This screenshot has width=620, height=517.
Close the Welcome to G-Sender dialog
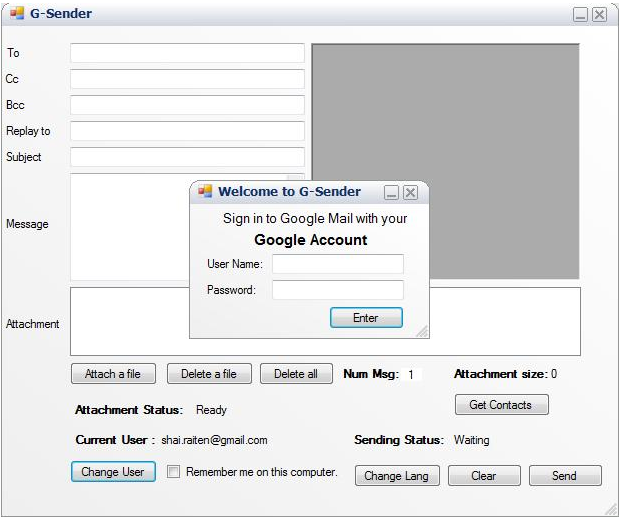410,193
